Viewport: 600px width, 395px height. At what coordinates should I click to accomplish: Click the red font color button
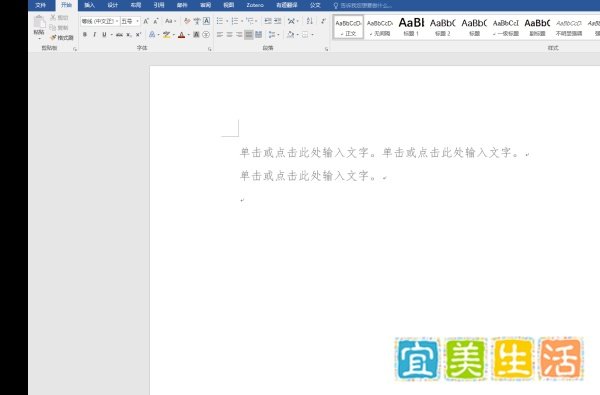(x=182, y=35)
